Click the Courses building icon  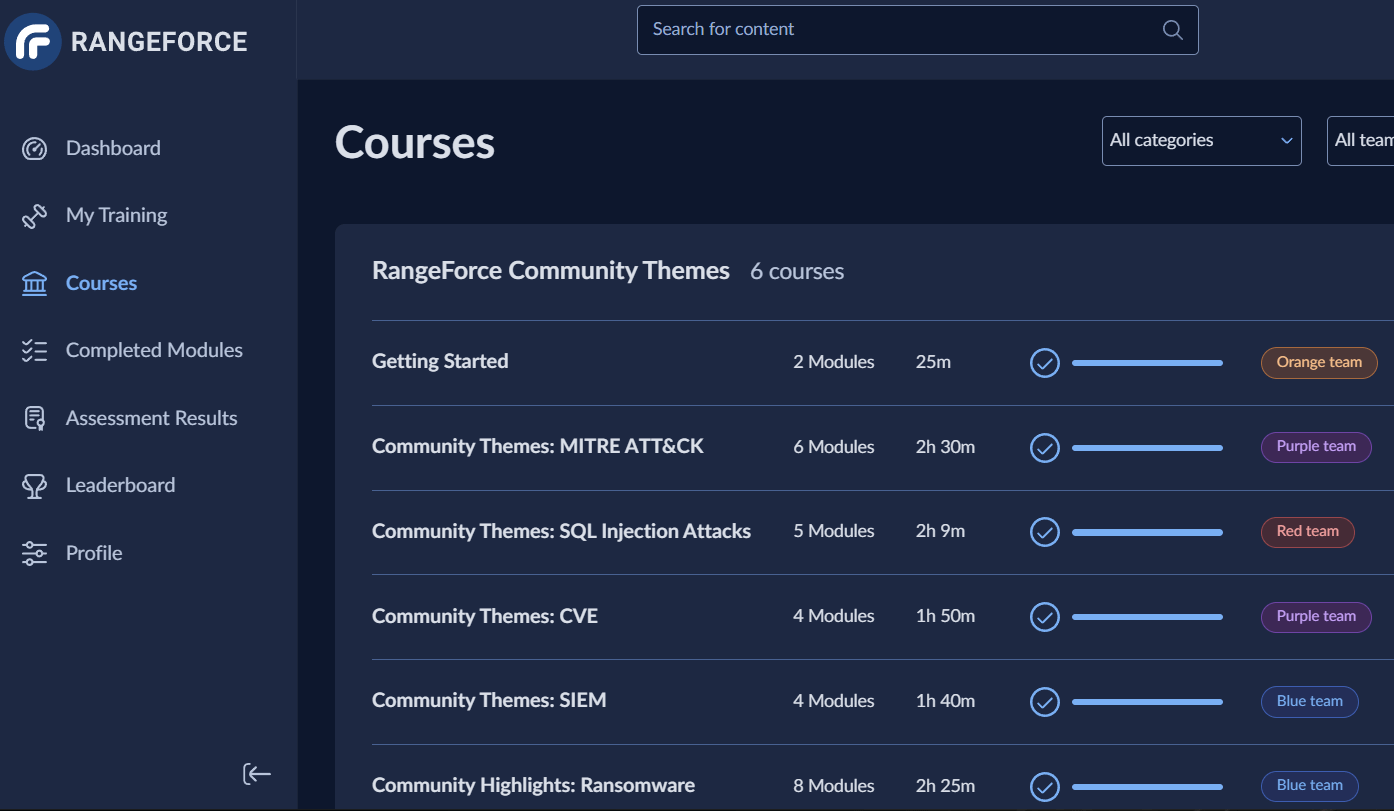click(x=34, y=284)
